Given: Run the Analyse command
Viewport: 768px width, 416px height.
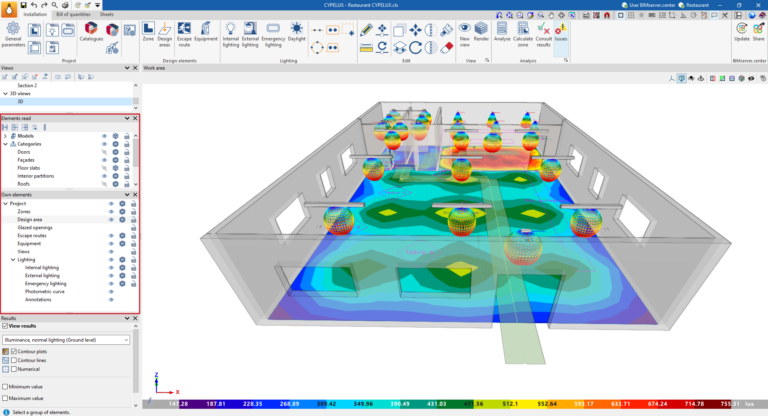Looking at the screenshot, I should coord(502,31).
